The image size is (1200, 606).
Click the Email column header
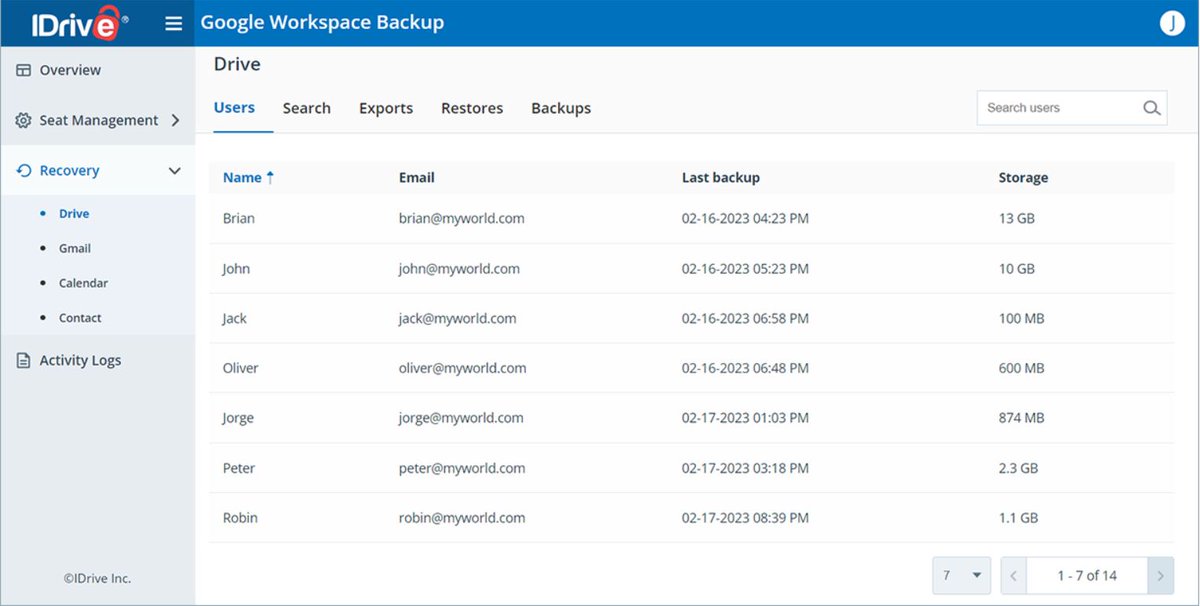[x=417, y=177]
